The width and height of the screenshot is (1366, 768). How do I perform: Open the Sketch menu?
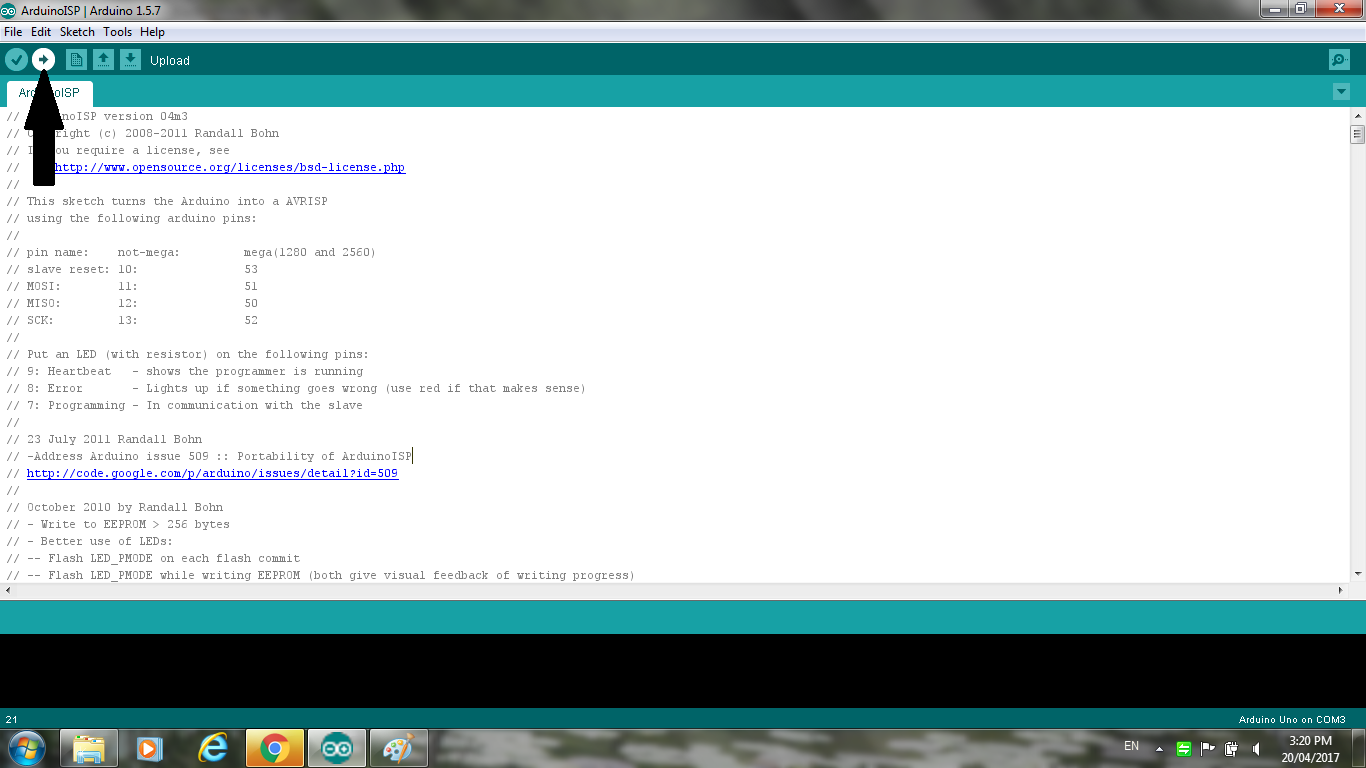(77, 32)
